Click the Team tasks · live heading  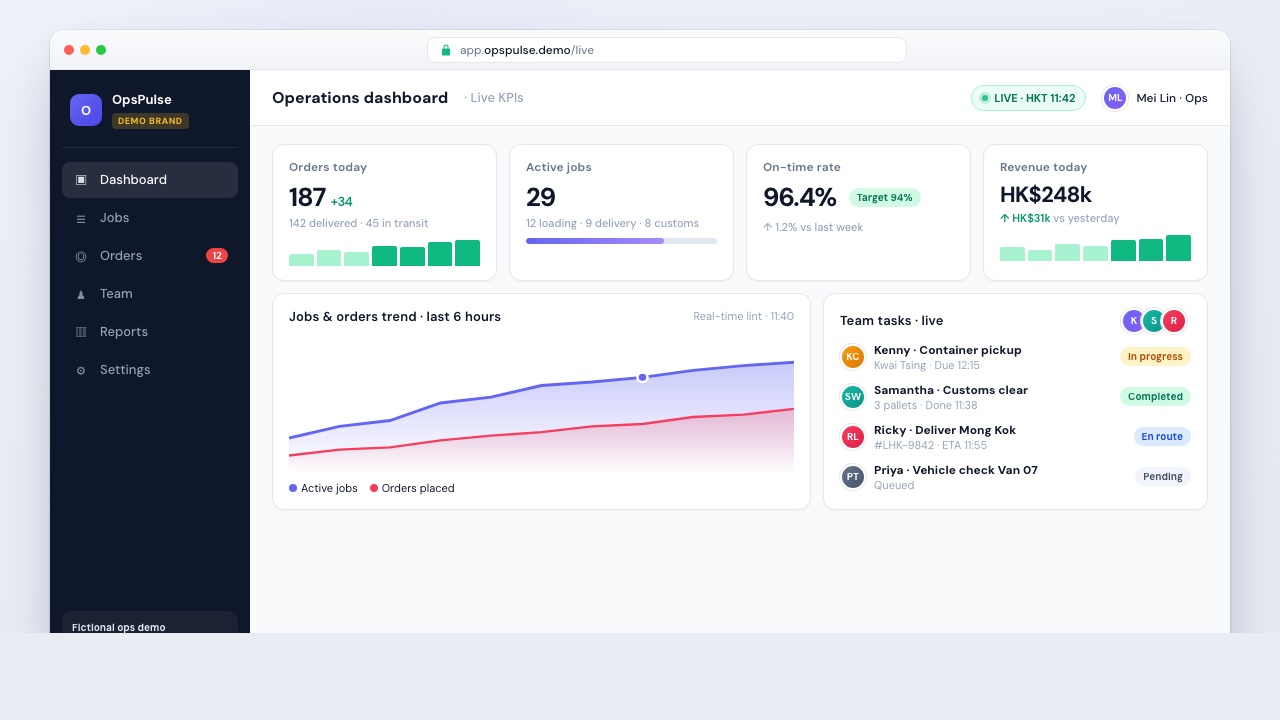[x=892, y=321]
